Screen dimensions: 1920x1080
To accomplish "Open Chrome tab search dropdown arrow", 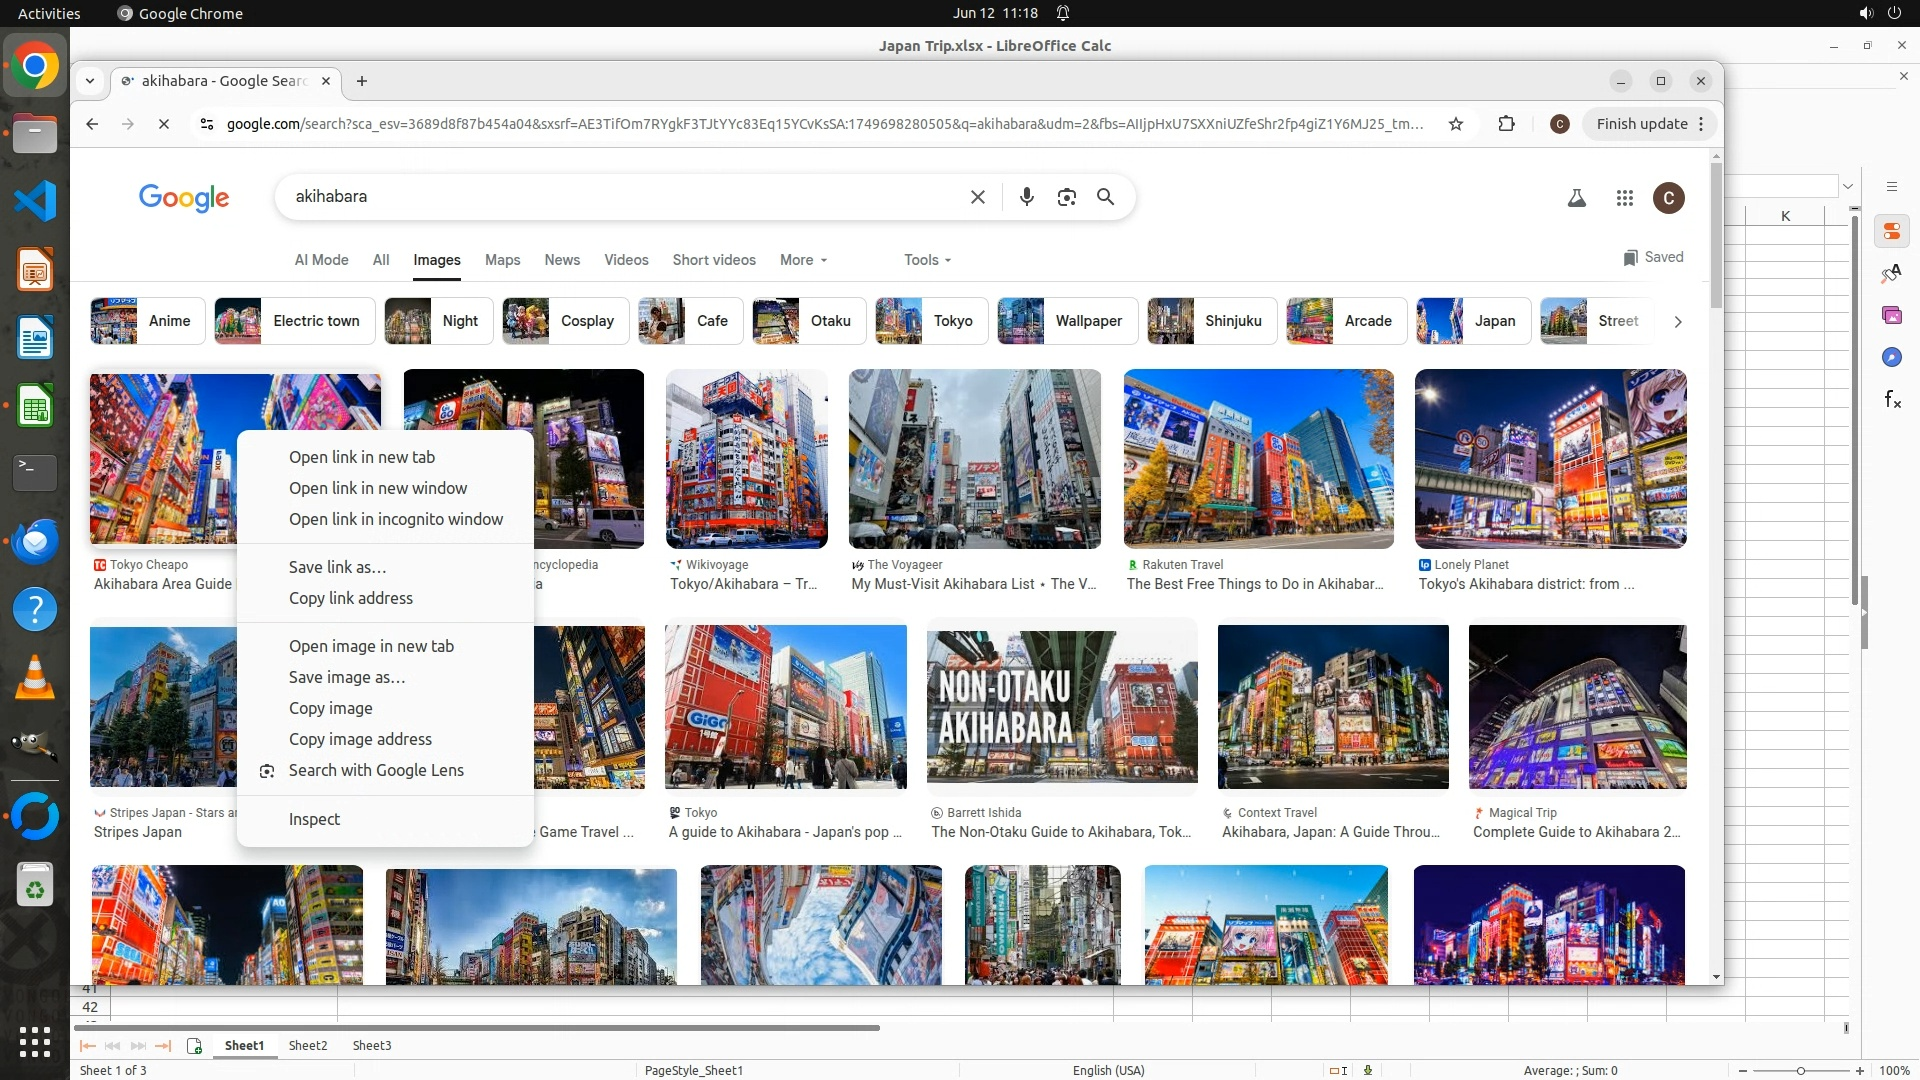I will pyautogui.click(x=90, y=81).
